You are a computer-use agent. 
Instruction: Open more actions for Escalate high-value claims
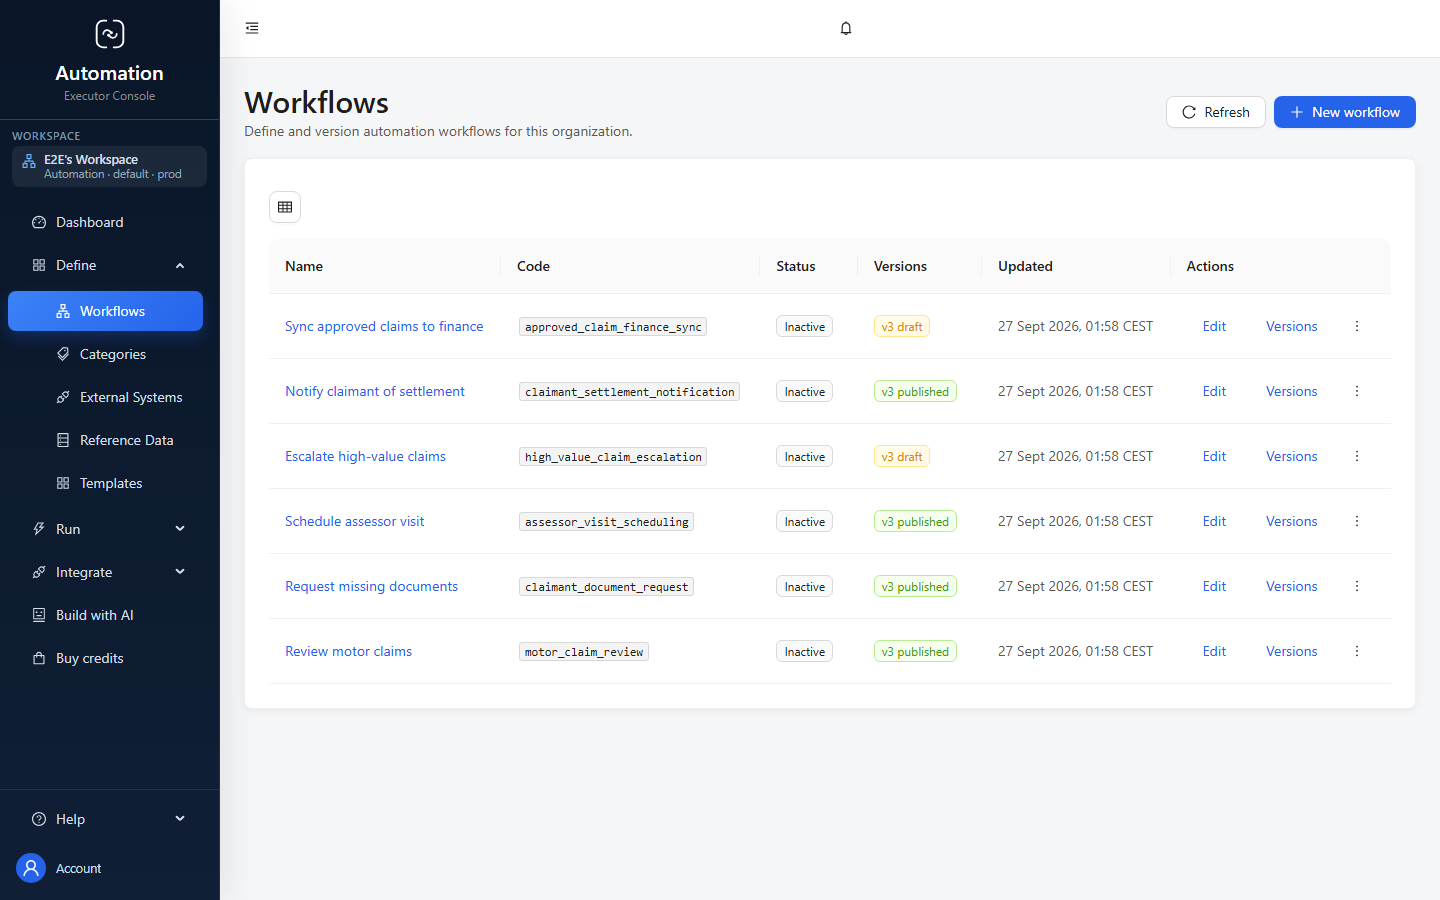[1357, 456]
